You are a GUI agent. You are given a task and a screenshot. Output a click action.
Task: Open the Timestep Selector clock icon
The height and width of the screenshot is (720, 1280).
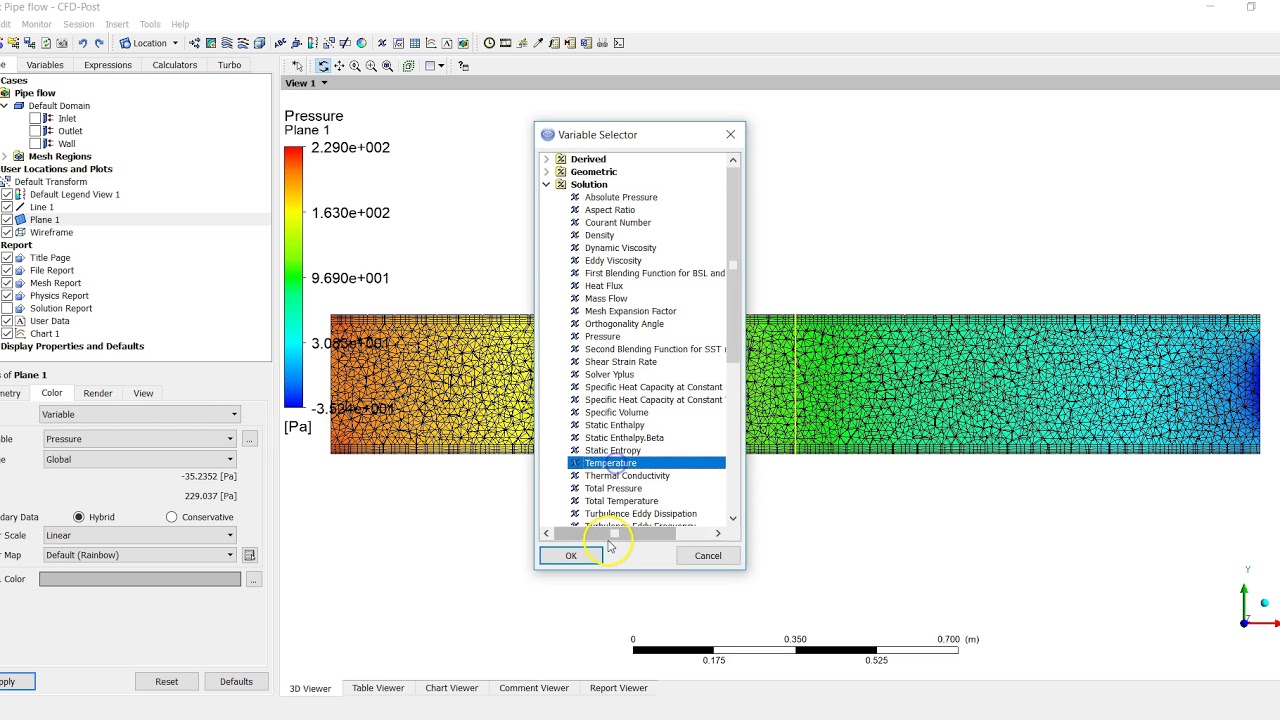pyautogui.click(x=489, y=43)
